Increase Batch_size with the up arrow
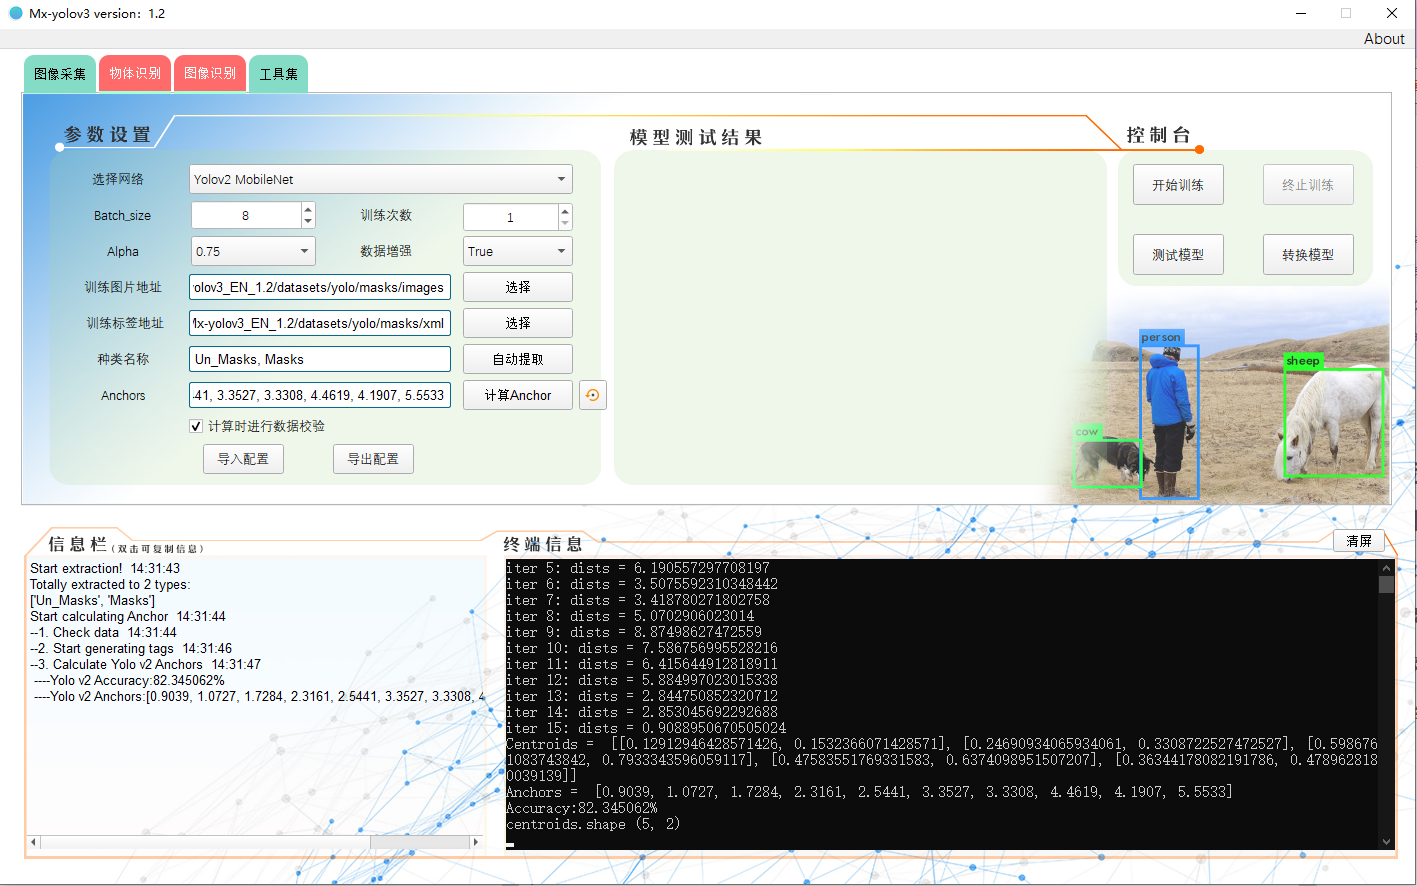Image resolution: width=1417 pixels, height=886 pixels. point(308,209)
